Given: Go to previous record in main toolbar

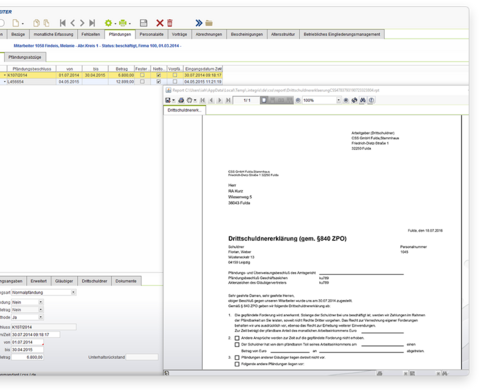Looking at the screenshot, I should click(72, 23).
